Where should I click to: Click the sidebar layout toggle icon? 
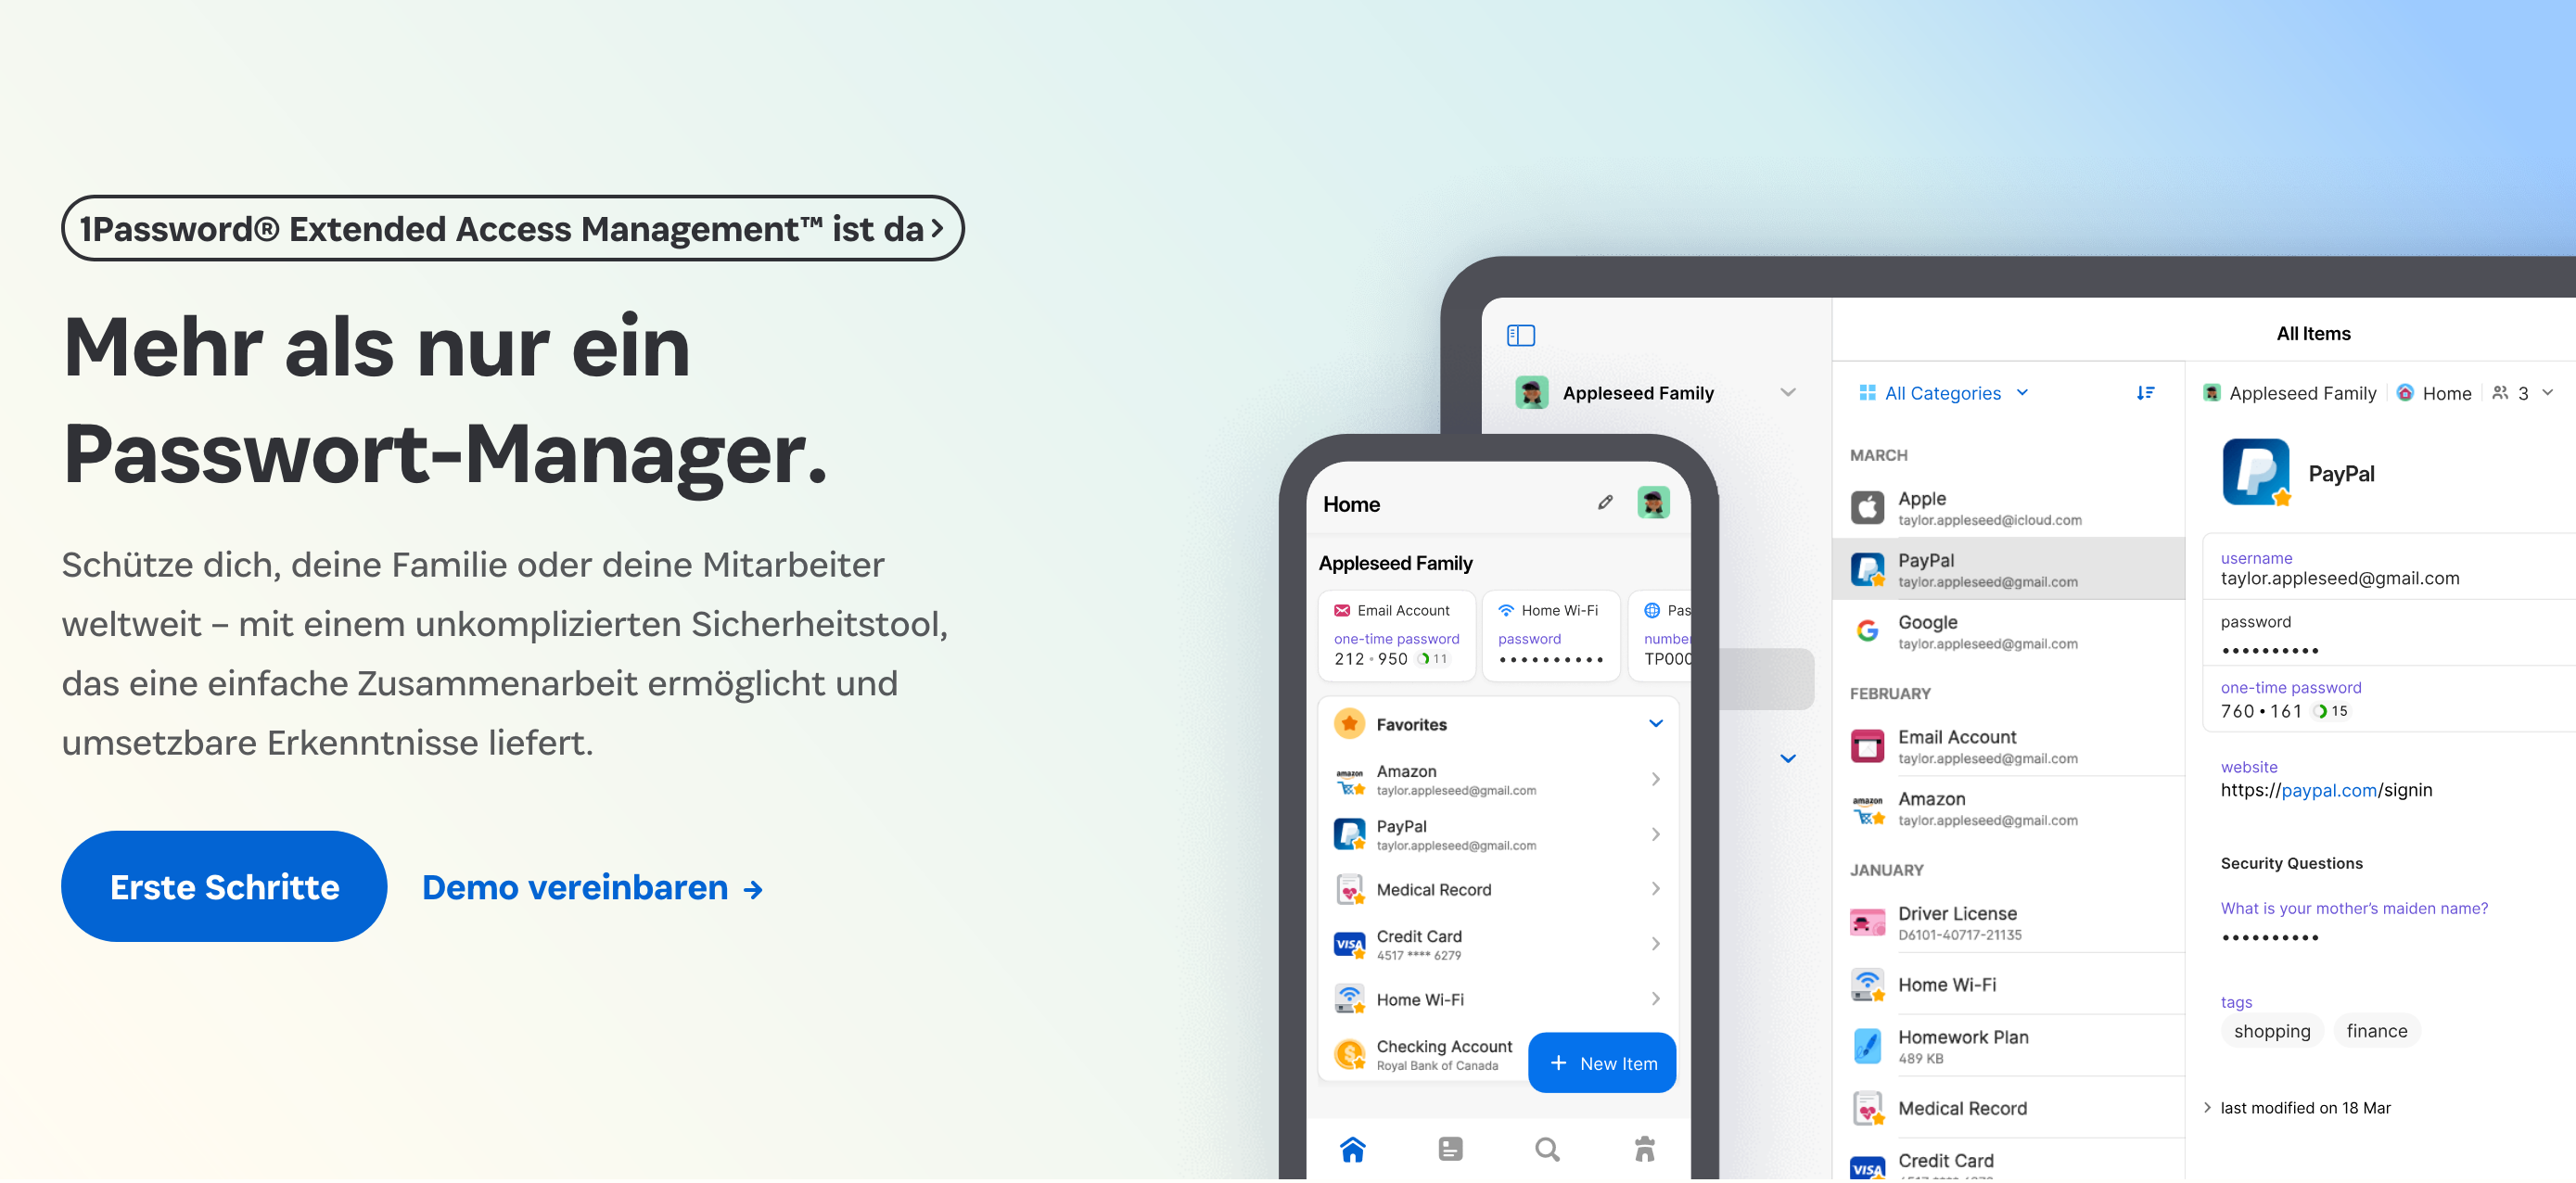pyautogui.click(x=1522, y=334)
